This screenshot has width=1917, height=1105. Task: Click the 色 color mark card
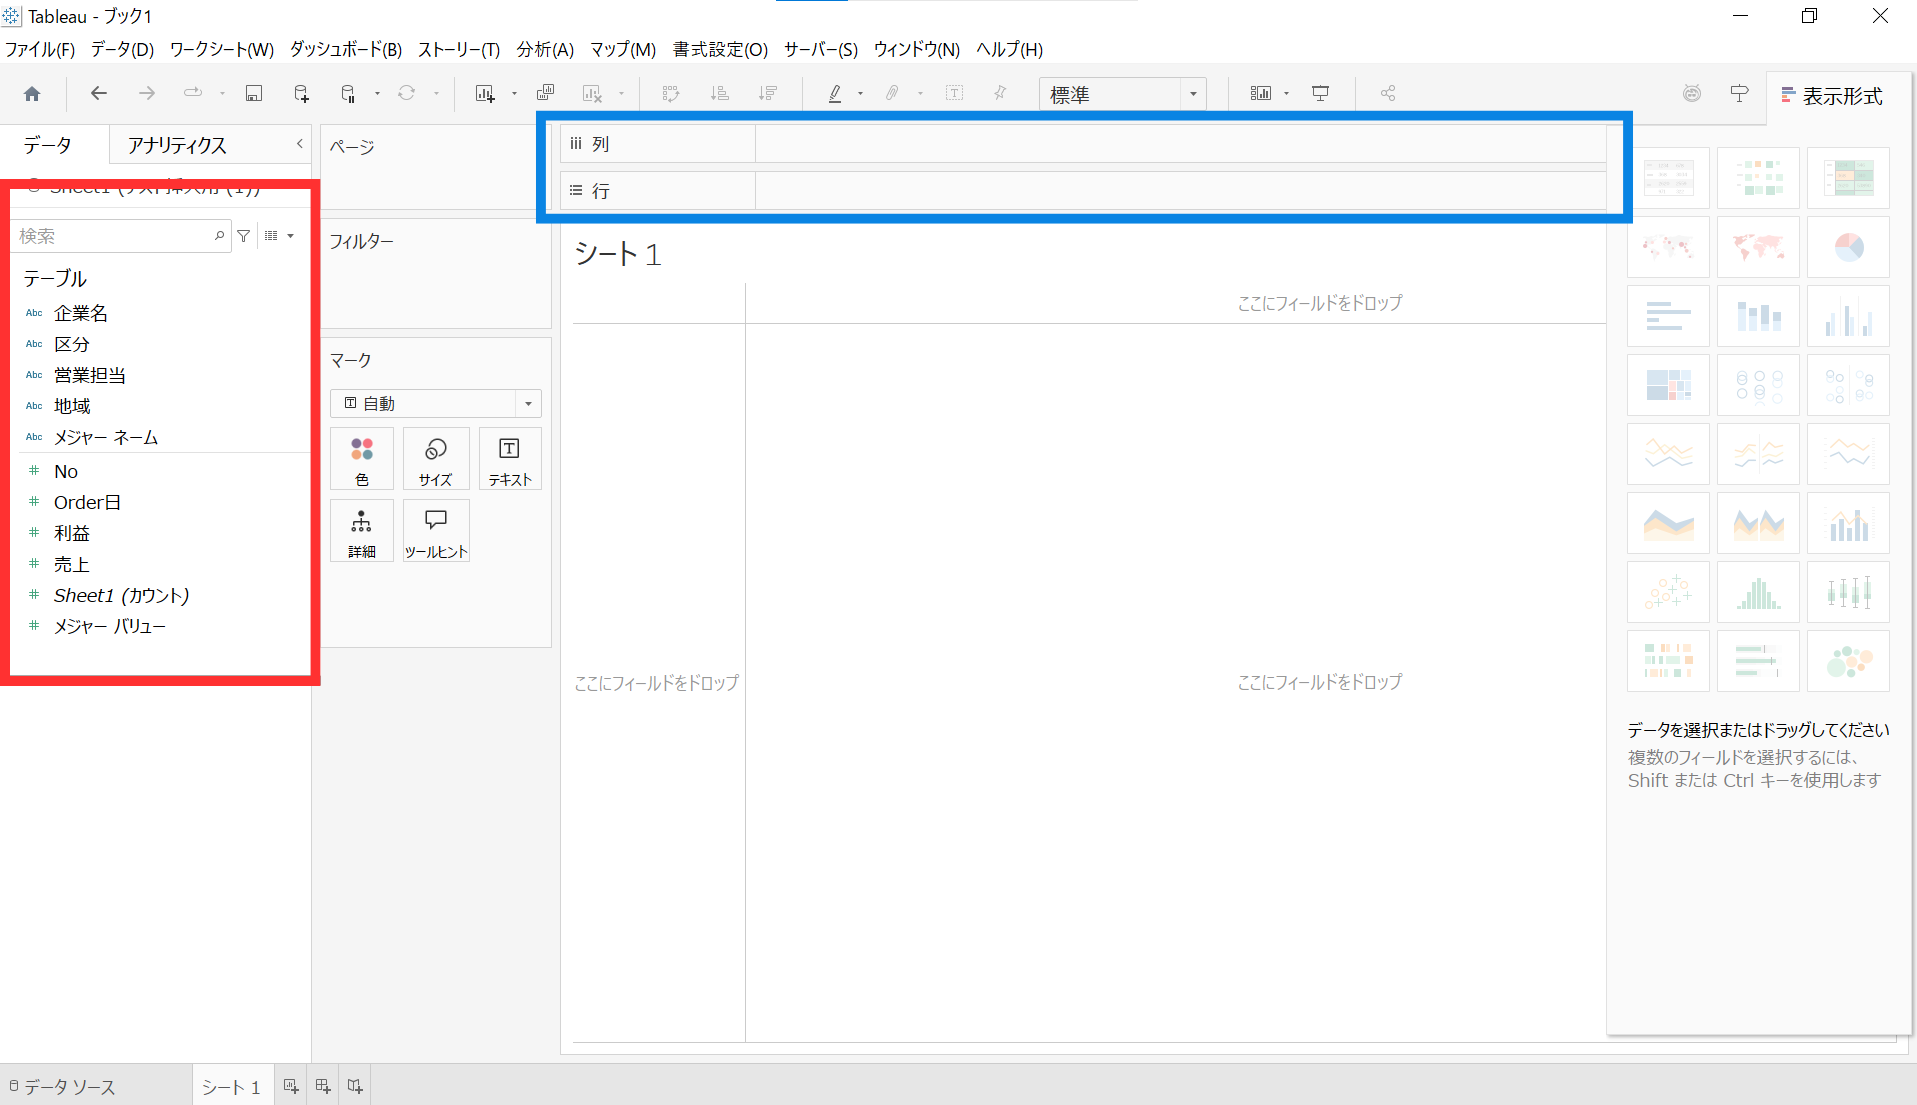(362, 459)
